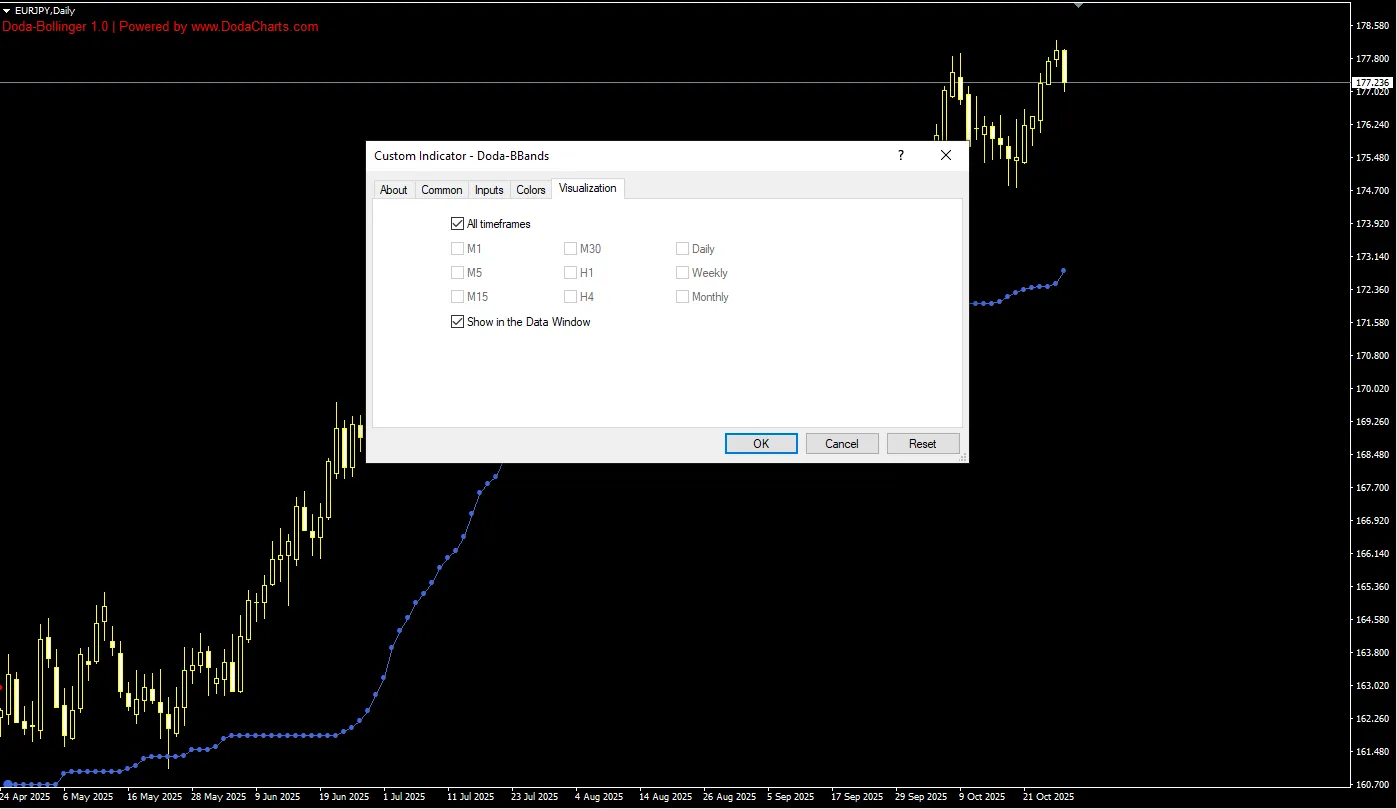
Task: Click the H4 timeframe checkbox
Action: pos(571,297)
